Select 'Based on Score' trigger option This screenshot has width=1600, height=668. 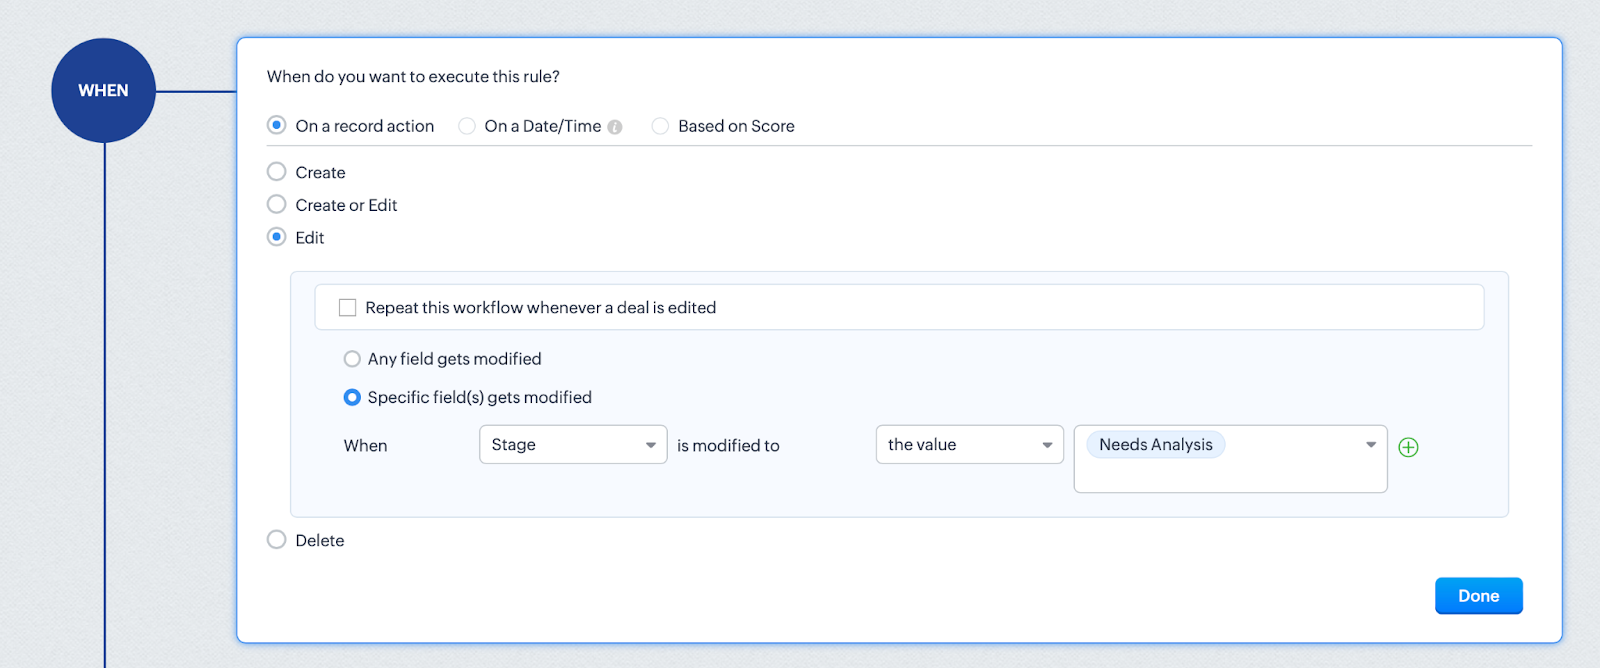point(660,126)
